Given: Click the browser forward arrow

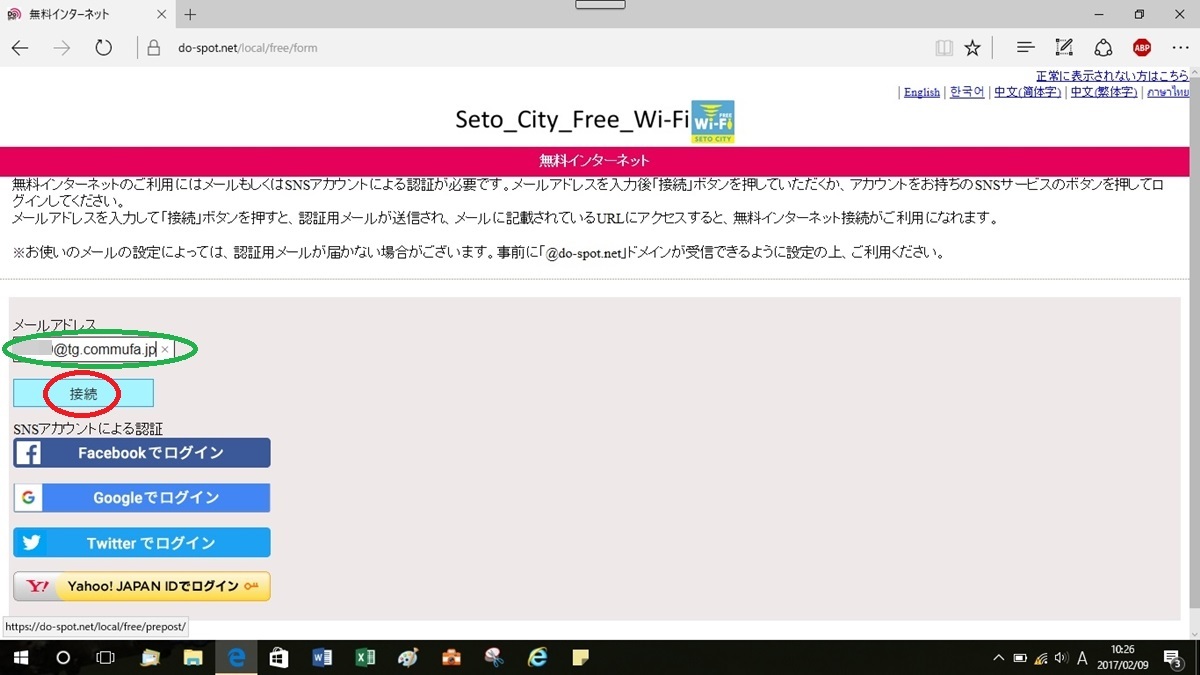Looking at the screenshot, I should point(62,47).
